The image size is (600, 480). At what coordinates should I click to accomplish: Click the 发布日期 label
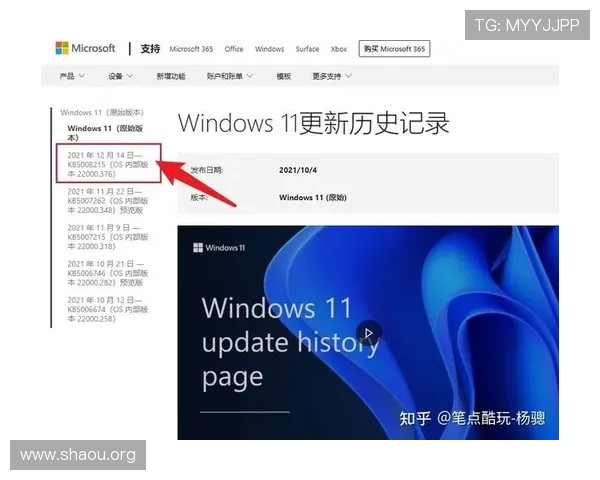(207, 170)
